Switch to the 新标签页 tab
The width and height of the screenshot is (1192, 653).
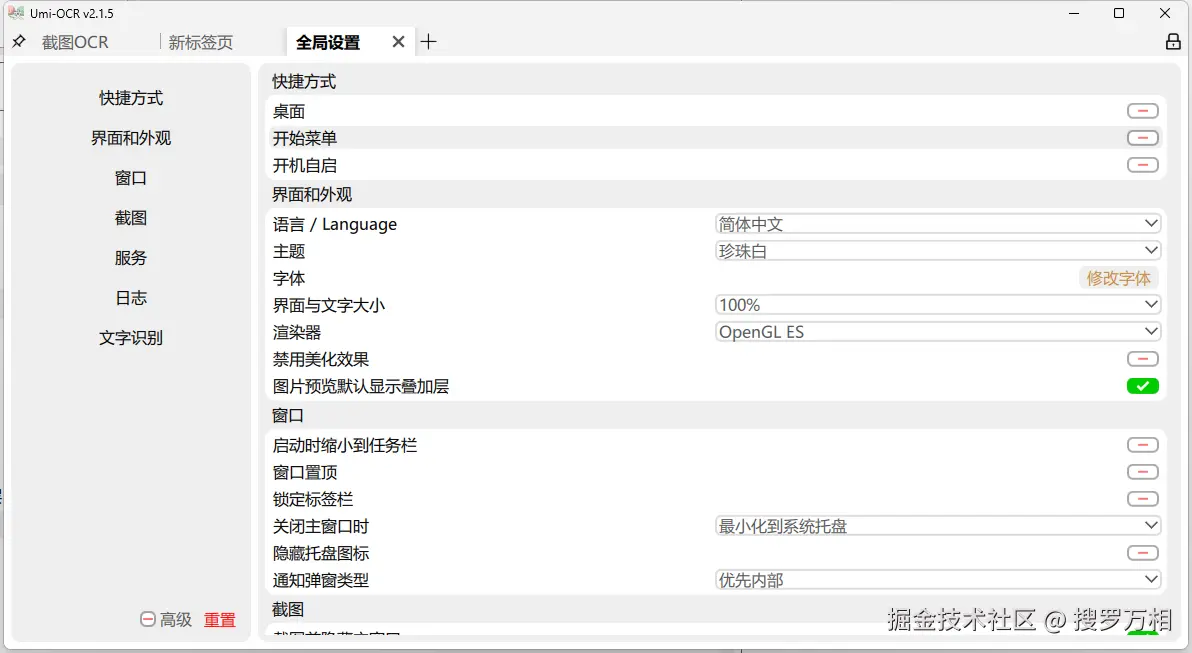[x=201, y=43]
